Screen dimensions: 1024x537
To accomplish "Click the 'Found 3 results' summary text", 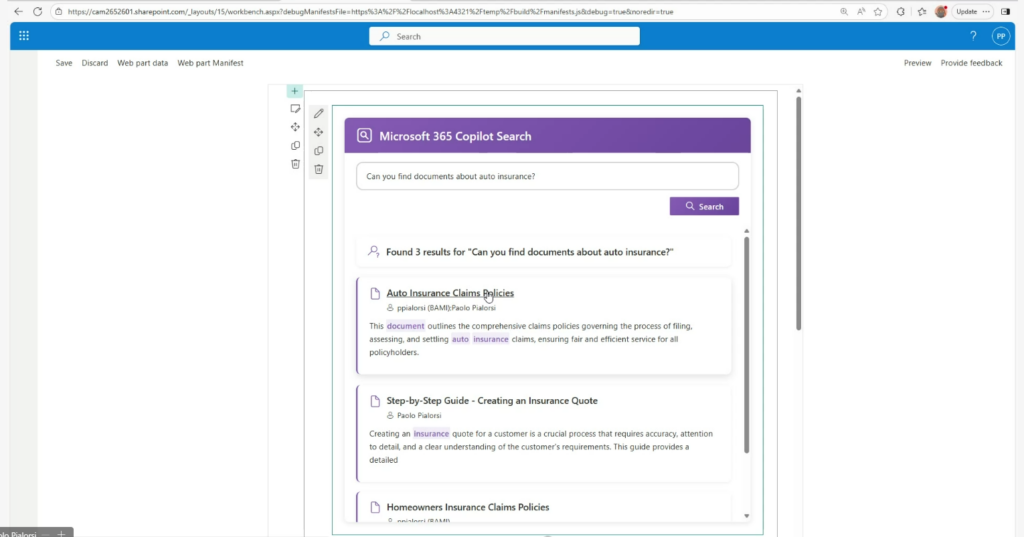I will pyautogui.click(x=530, y=252).
